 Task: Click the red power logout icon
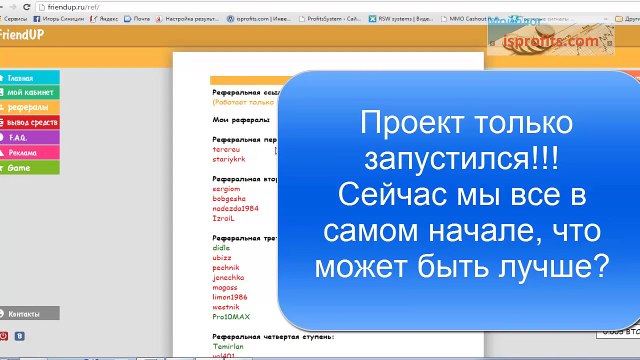[4, 336]
